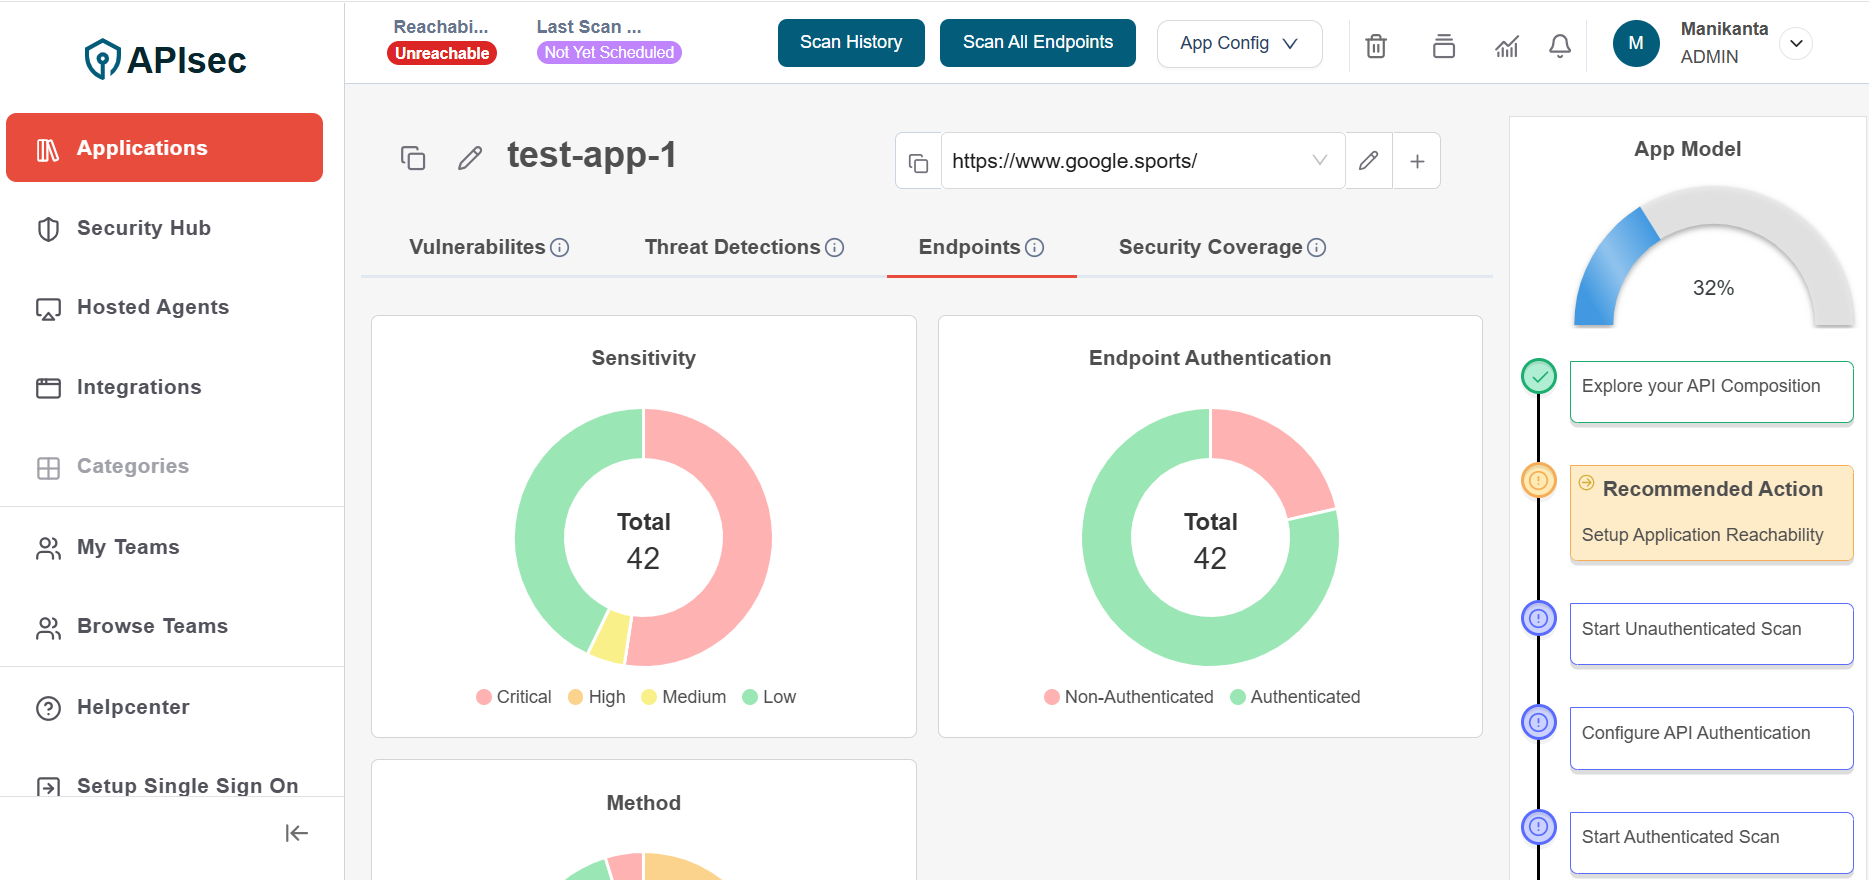Switch to the Vulnerabilites tab

pos(477,247)
